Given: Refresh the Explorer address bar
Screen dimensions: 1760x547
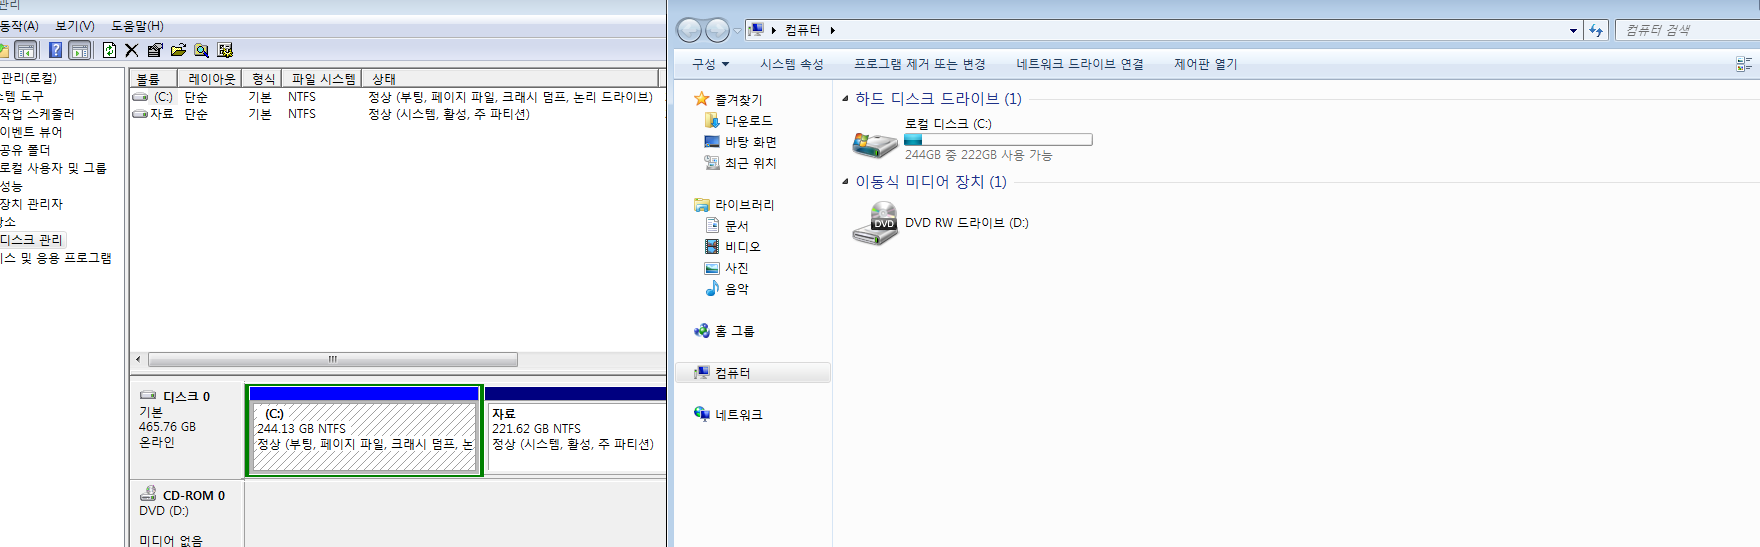Looking at the screenshot, I should click(x=1596, y=30).
